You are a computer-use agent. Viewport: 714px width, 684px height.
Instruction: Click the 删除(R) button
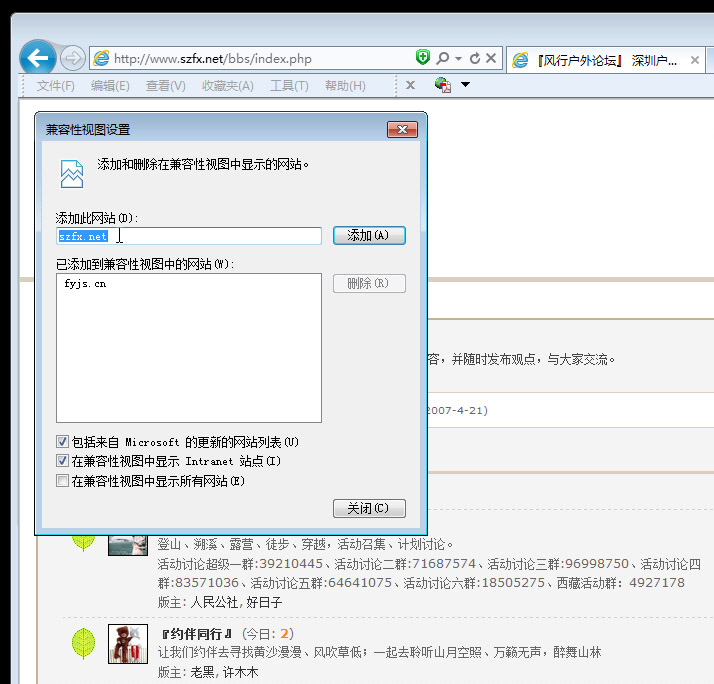tap(369, 283)
